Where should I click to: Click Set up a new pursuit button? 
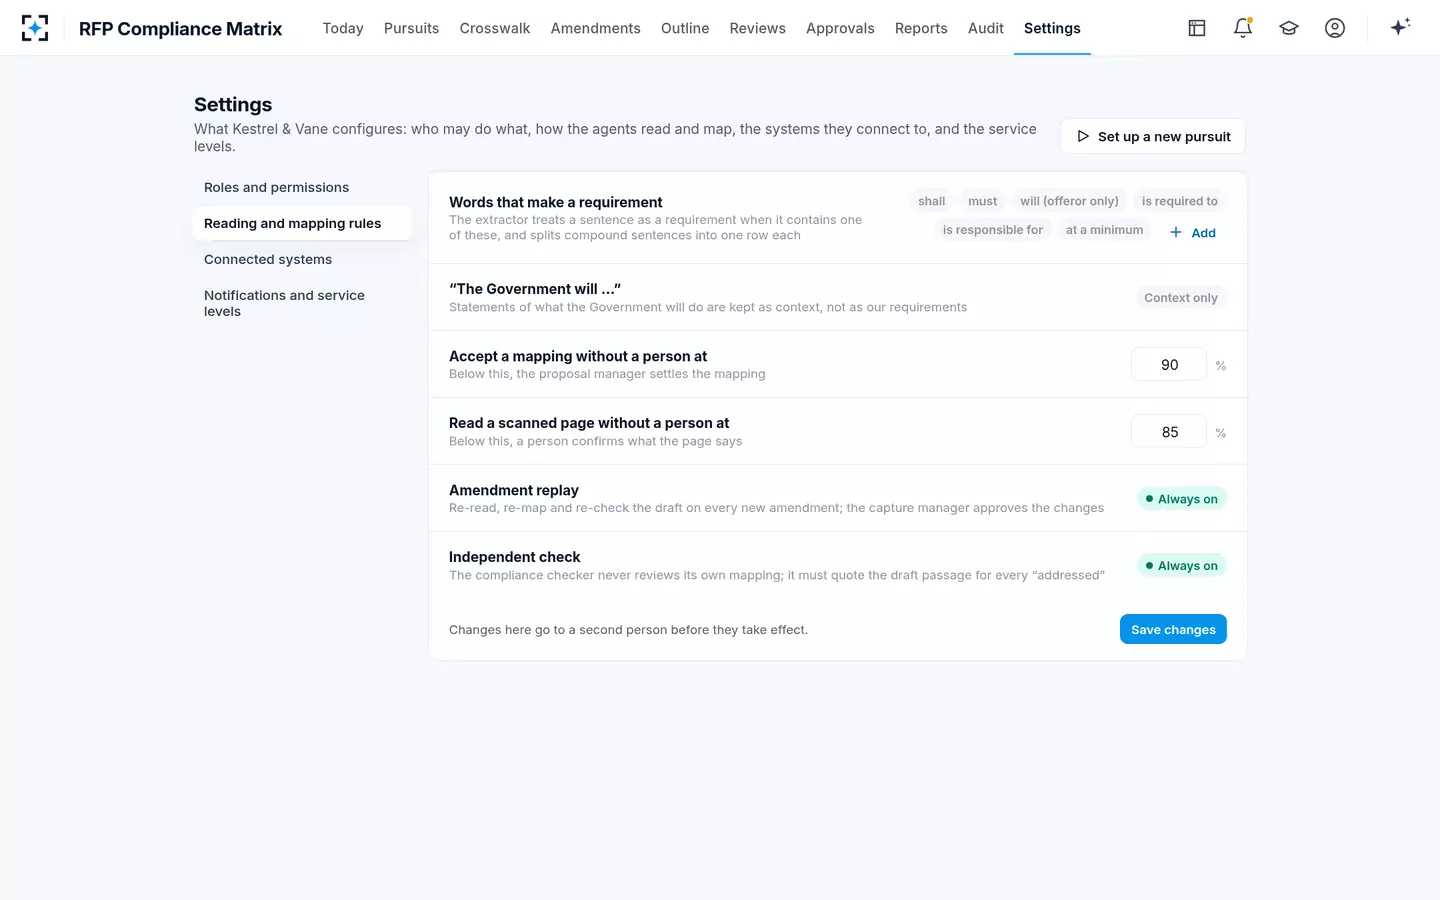[x=1153, y=137]
